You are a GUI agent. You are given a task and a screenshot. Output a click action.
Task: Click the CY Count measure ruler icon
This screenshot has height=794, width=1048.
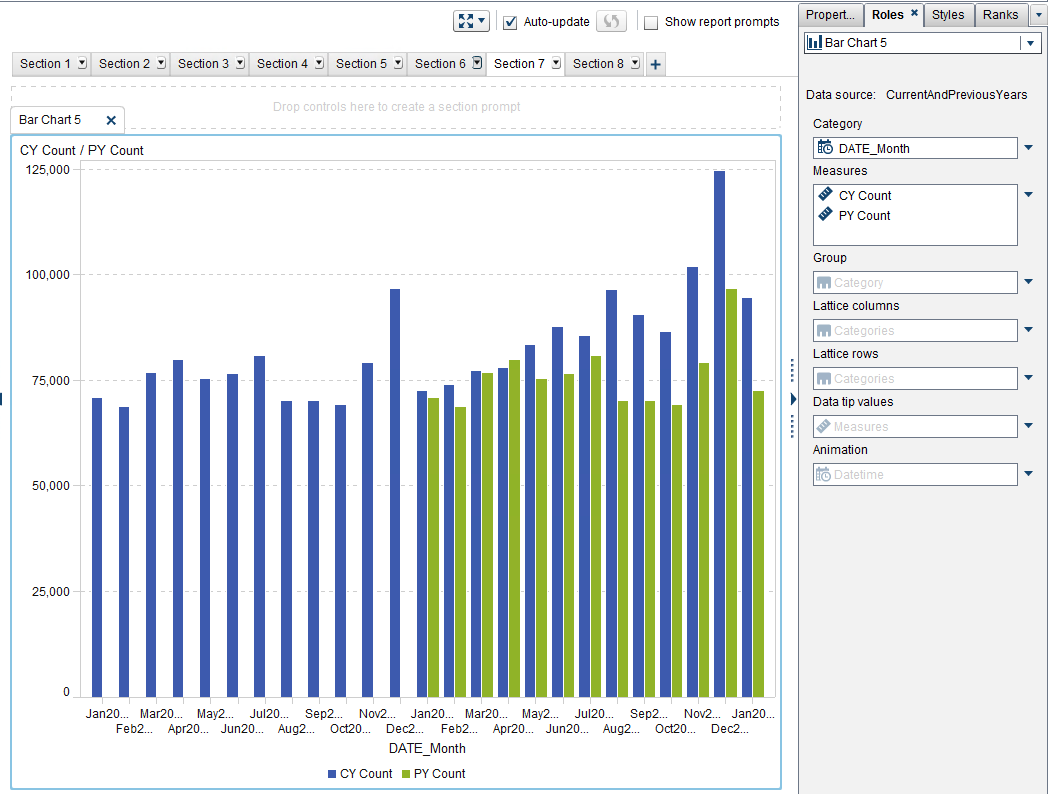coord(825,195)
